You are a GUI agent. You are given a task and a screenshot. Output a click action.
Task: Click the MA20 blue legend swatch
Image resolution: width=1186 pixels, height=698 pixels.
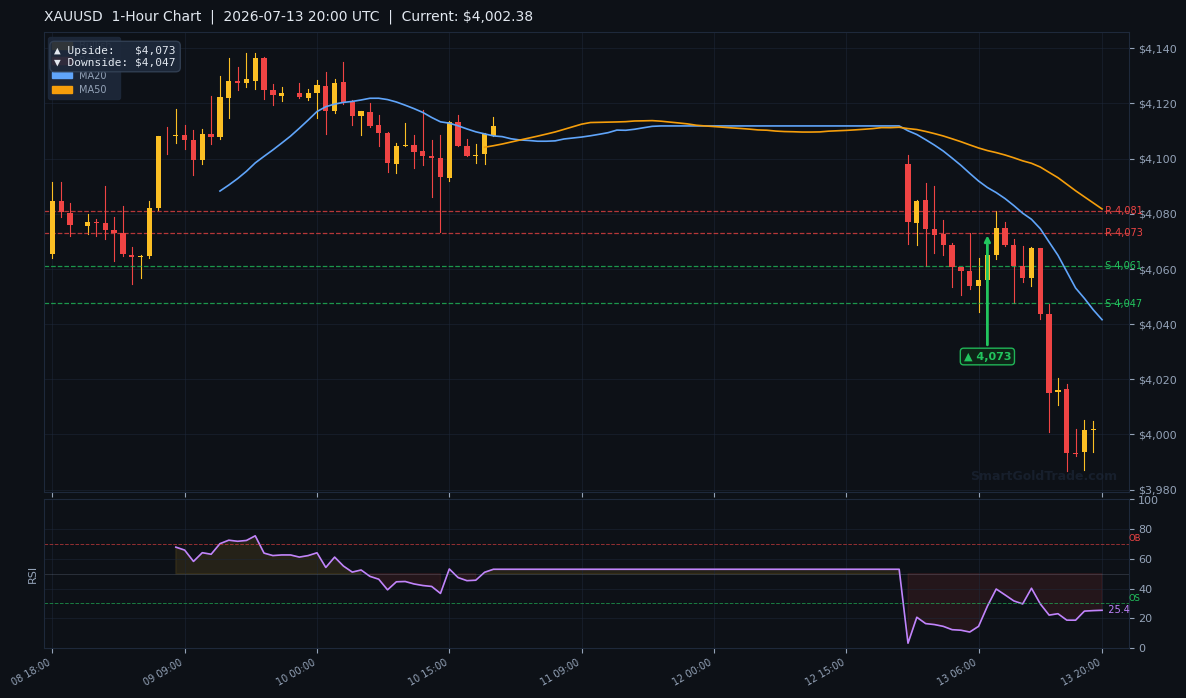coord(62,76)
